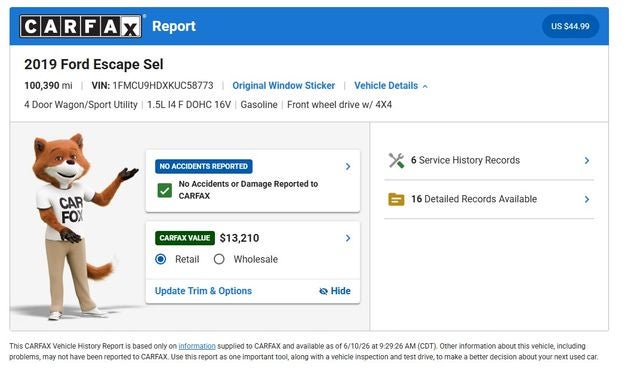The width and height of the screenshot is (640, 370).
Task: Follow the 'information' hyperlink in disclaimer
Action: (197, 346)
